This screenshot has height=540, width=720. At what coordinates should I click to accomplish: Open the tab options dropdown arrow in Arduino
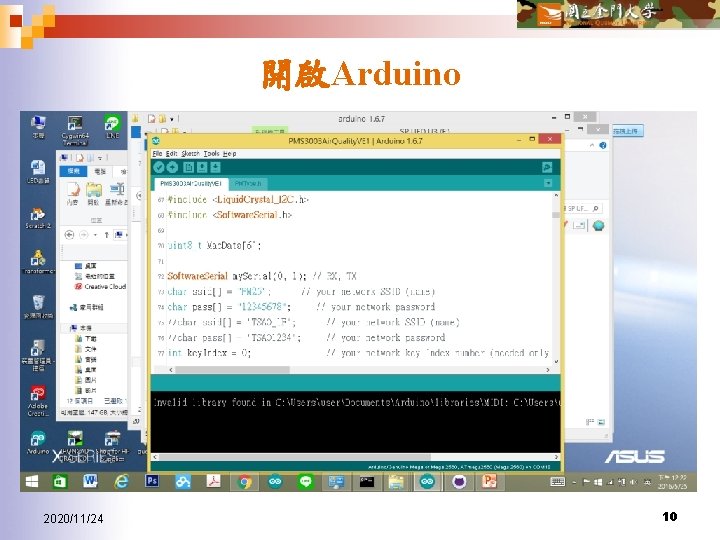[548, 183]
